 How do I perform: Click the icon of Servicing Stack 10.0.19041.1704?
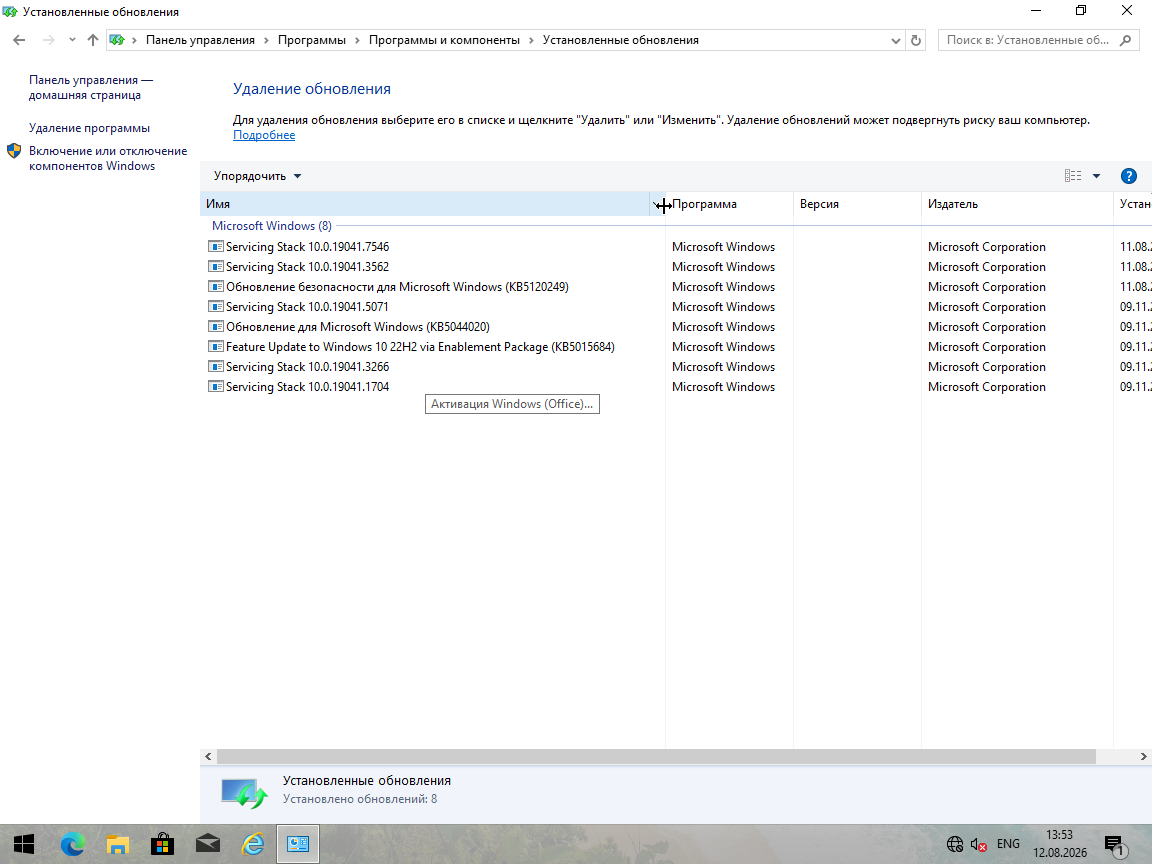(x=216, y=386)
